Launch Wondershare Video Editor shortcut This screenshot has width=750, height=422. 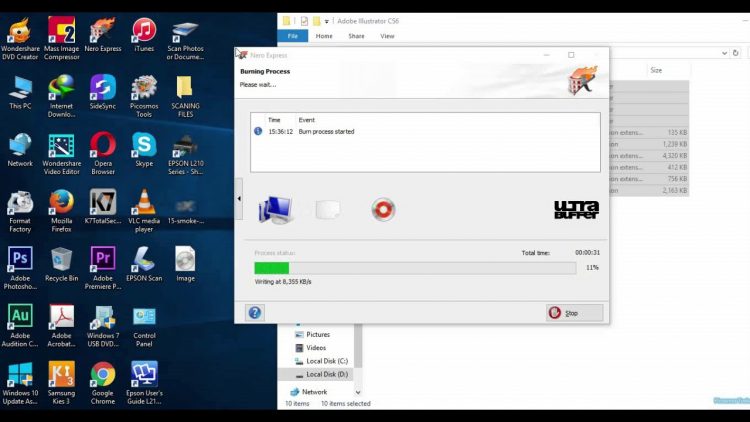(61, 154)
